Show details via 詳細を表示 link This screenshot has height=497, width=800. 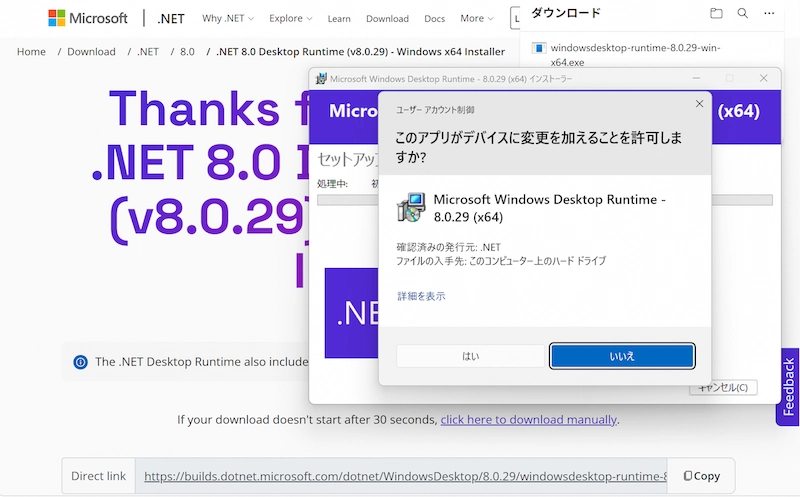click(421, 296)
